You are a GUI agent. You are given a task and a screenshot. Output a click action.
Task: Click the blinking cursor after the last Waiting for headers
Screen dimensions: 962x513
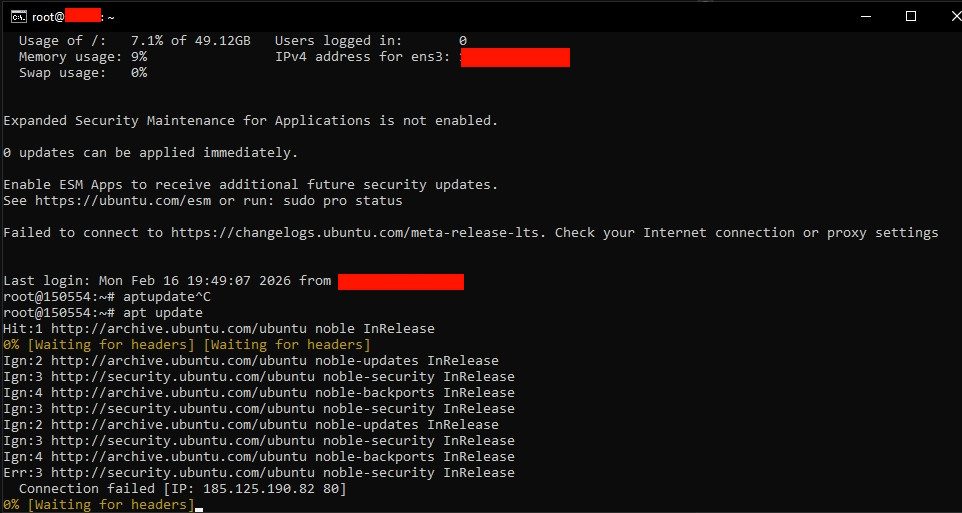(x=199, y=506)
